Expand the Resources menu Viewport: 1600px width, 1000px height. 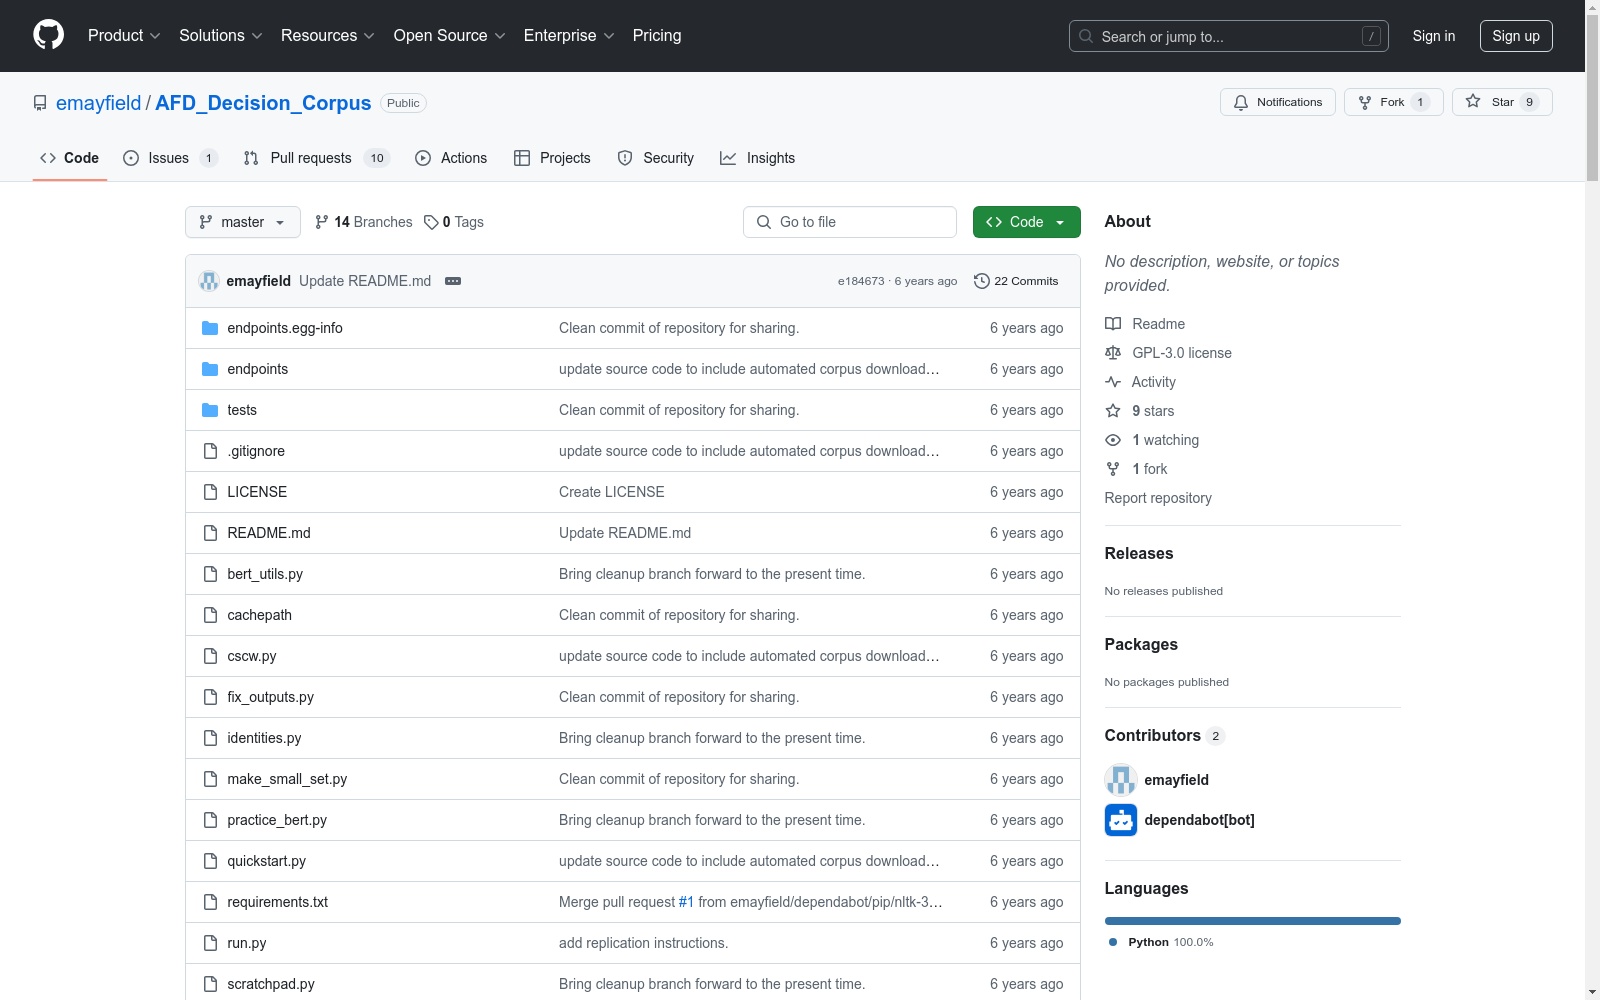click(328, 36)
